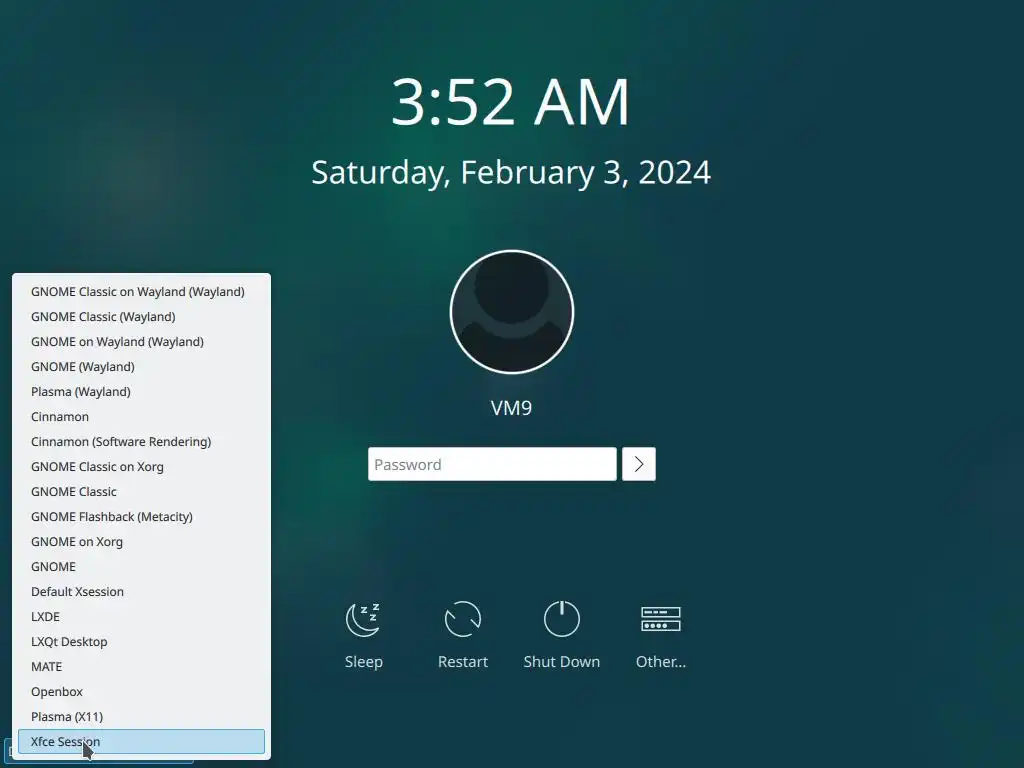Select the plain GNOME Classic entry
This screenshot has height=768, width=1024.
(x=141, y=492)
